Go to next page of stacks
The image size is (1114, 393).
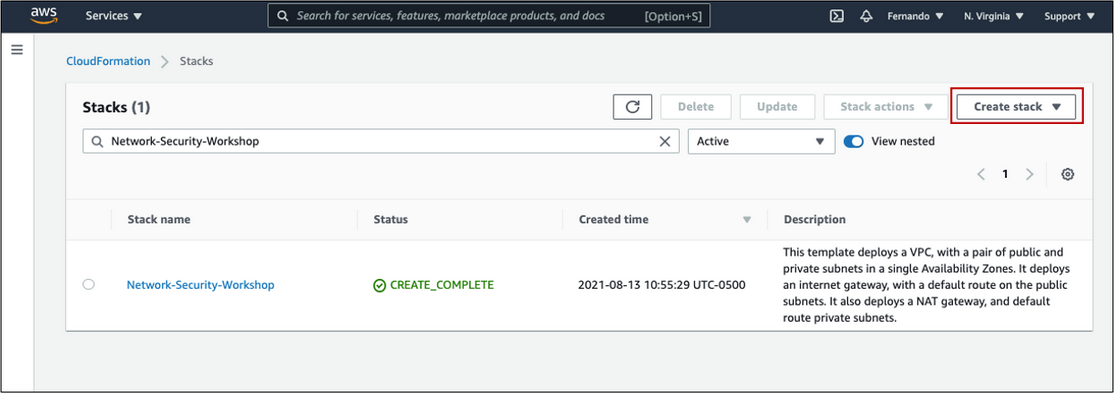click(1029, 174)
